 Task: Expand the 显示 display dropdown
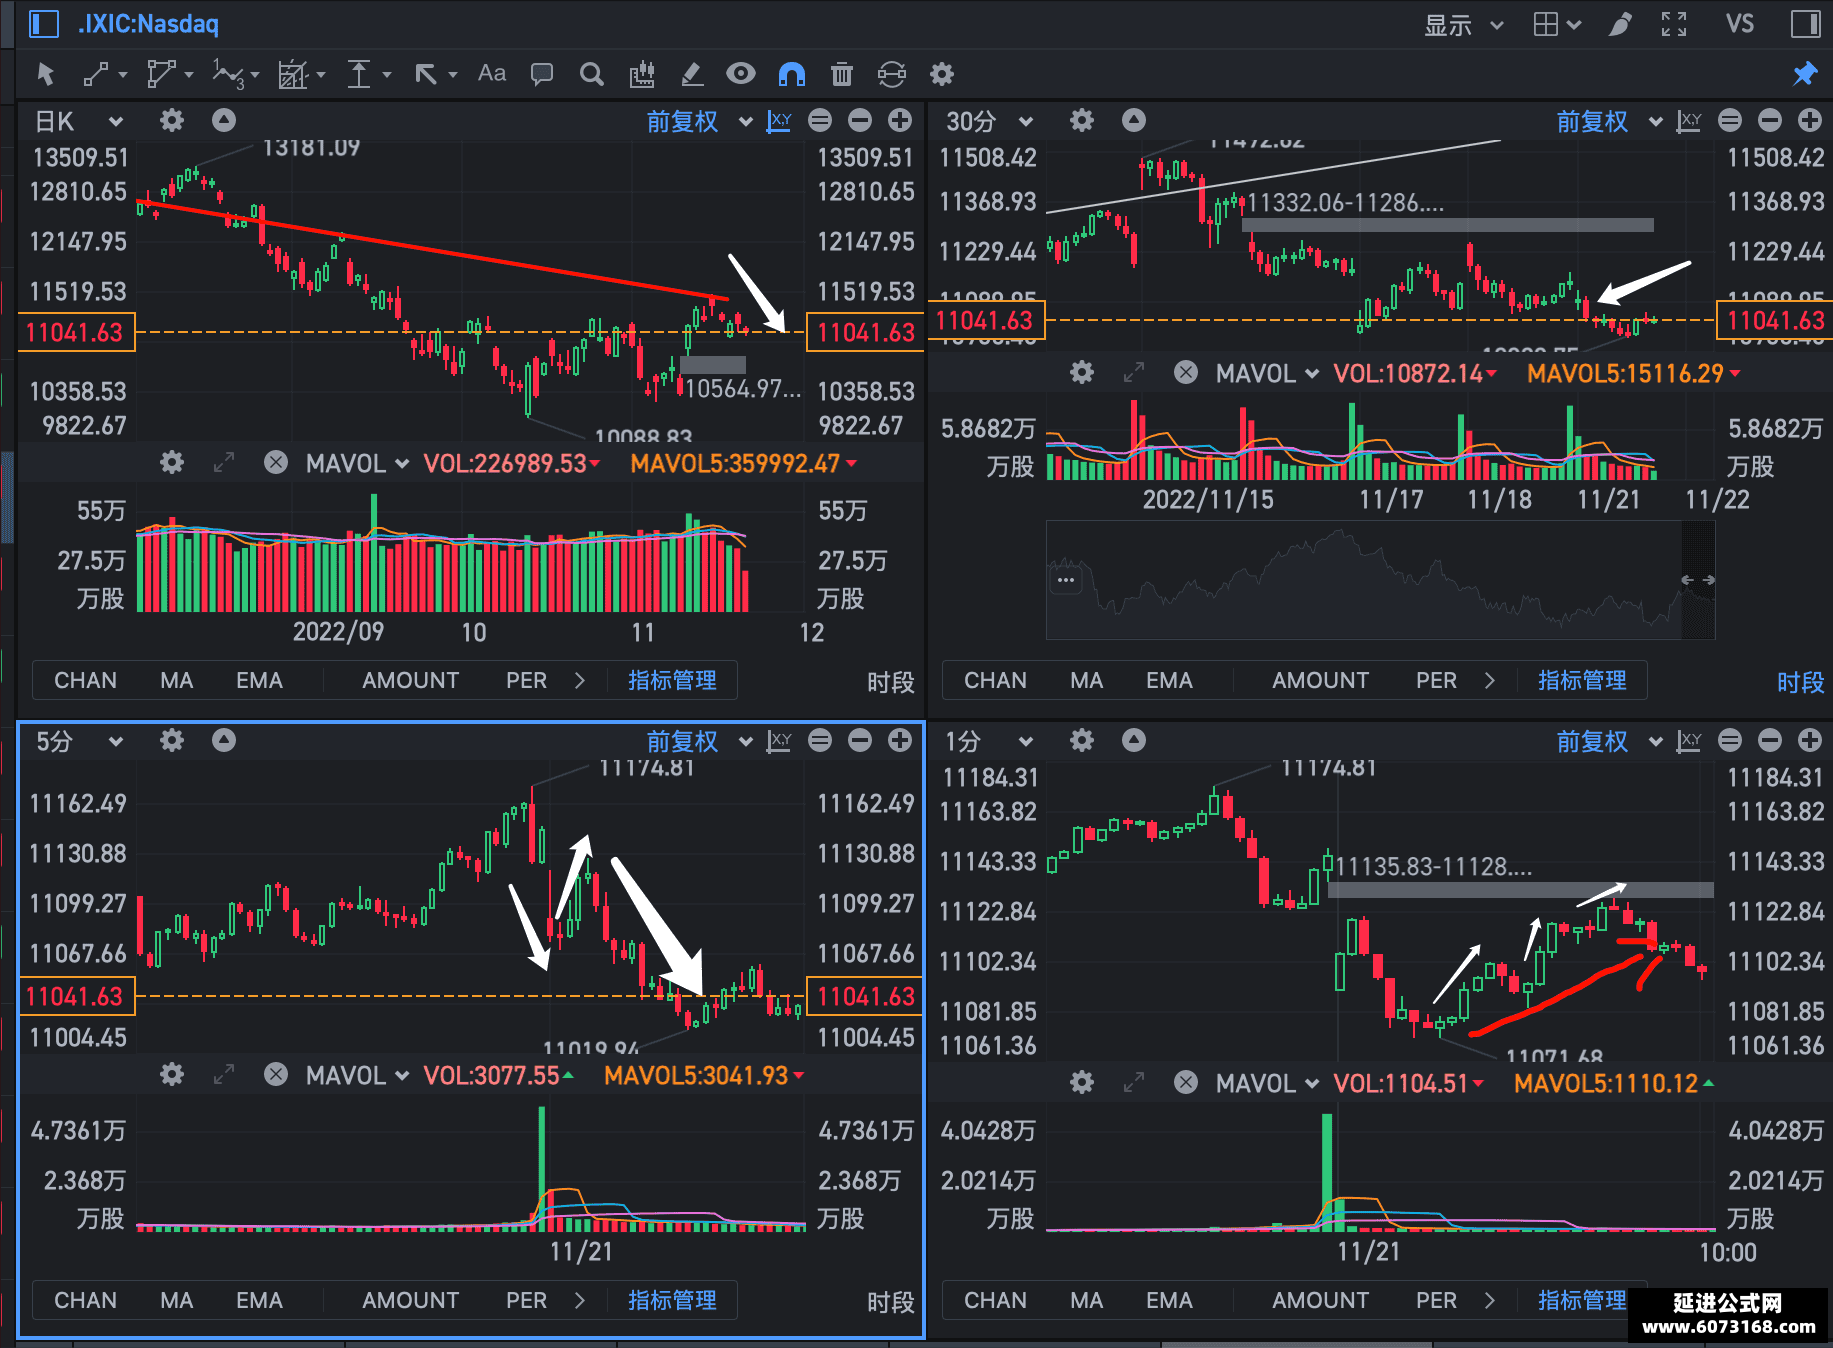pos(1464,25)
